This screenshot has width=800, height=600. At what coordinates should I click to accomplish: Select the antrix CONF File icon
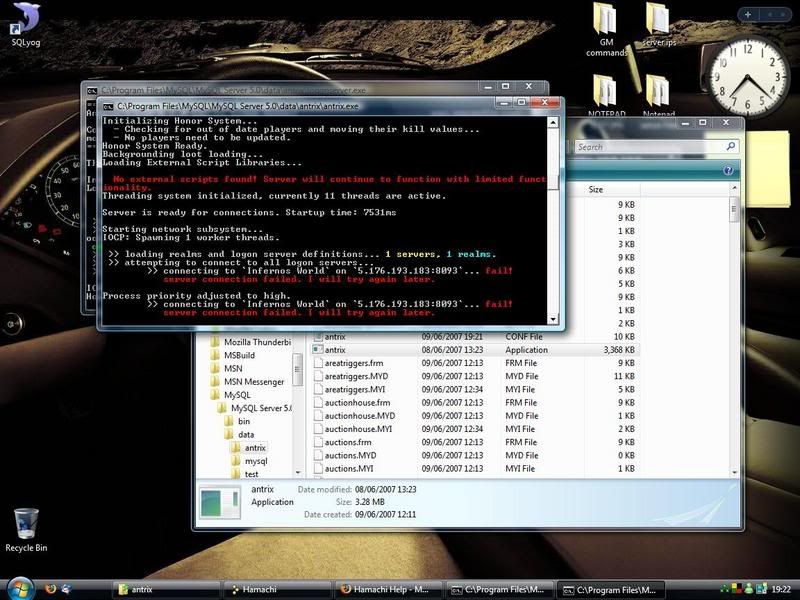[x=317, y=337]
